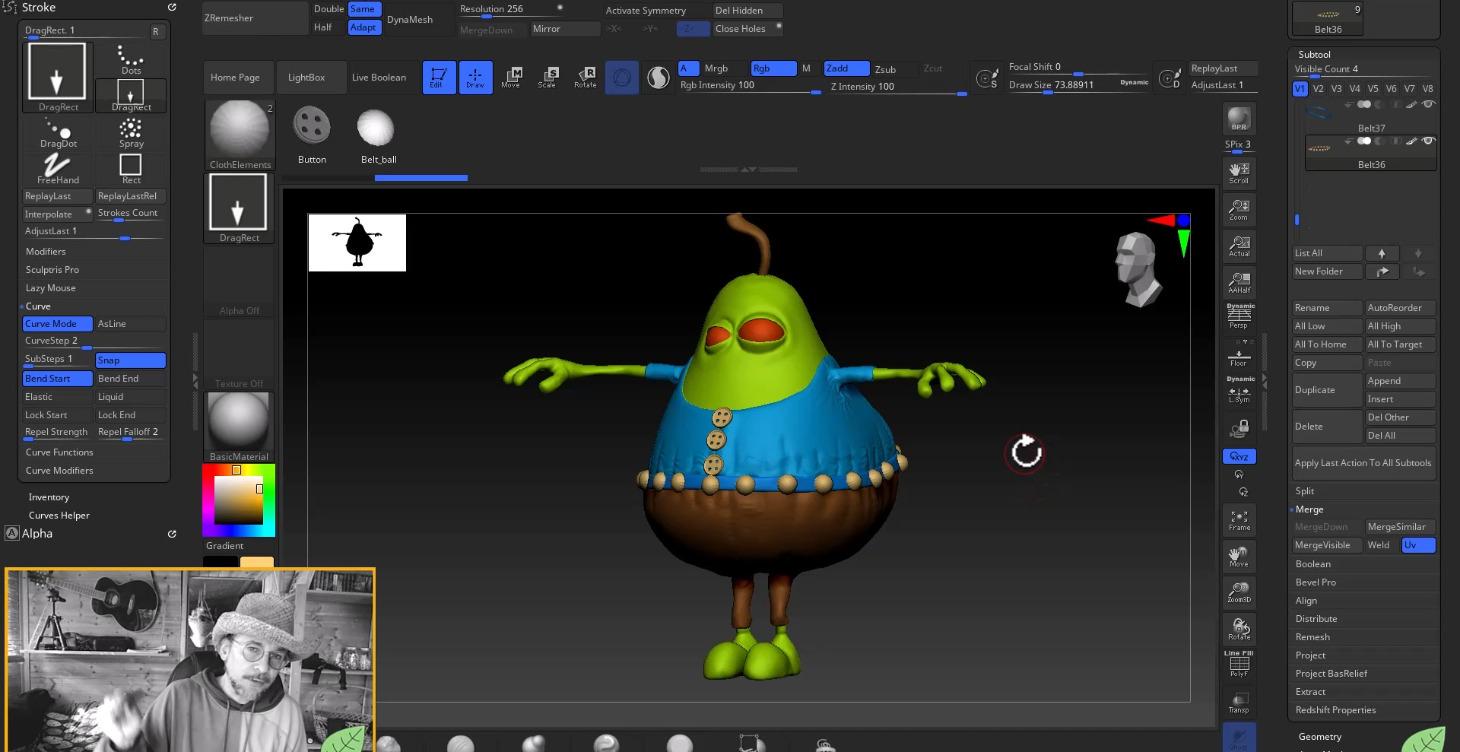Switch to subtool view tab V3

pyautogui.click(x=1337, y=88)
